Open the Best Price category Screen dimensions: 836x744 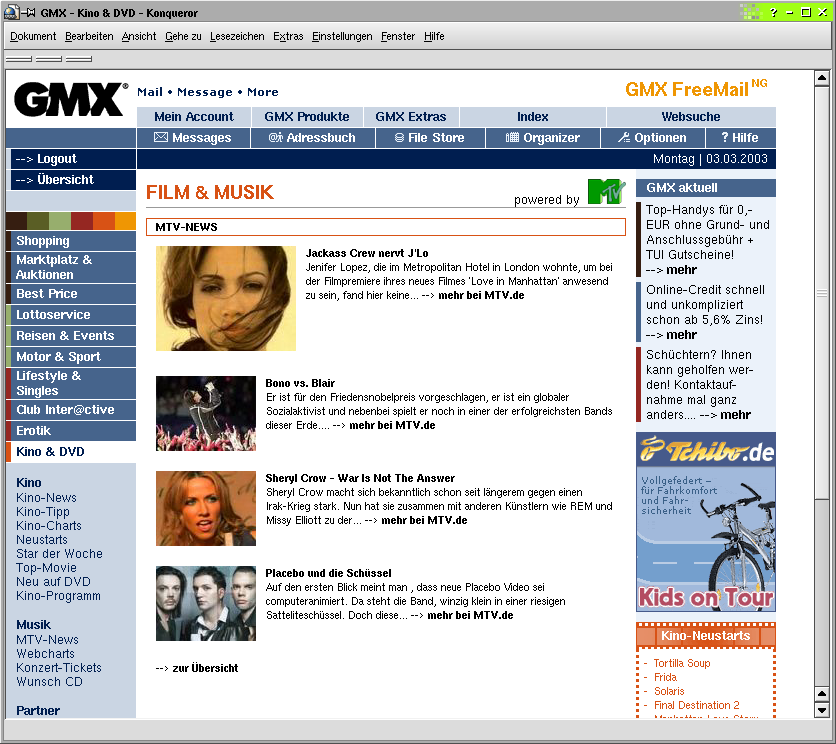71,294
